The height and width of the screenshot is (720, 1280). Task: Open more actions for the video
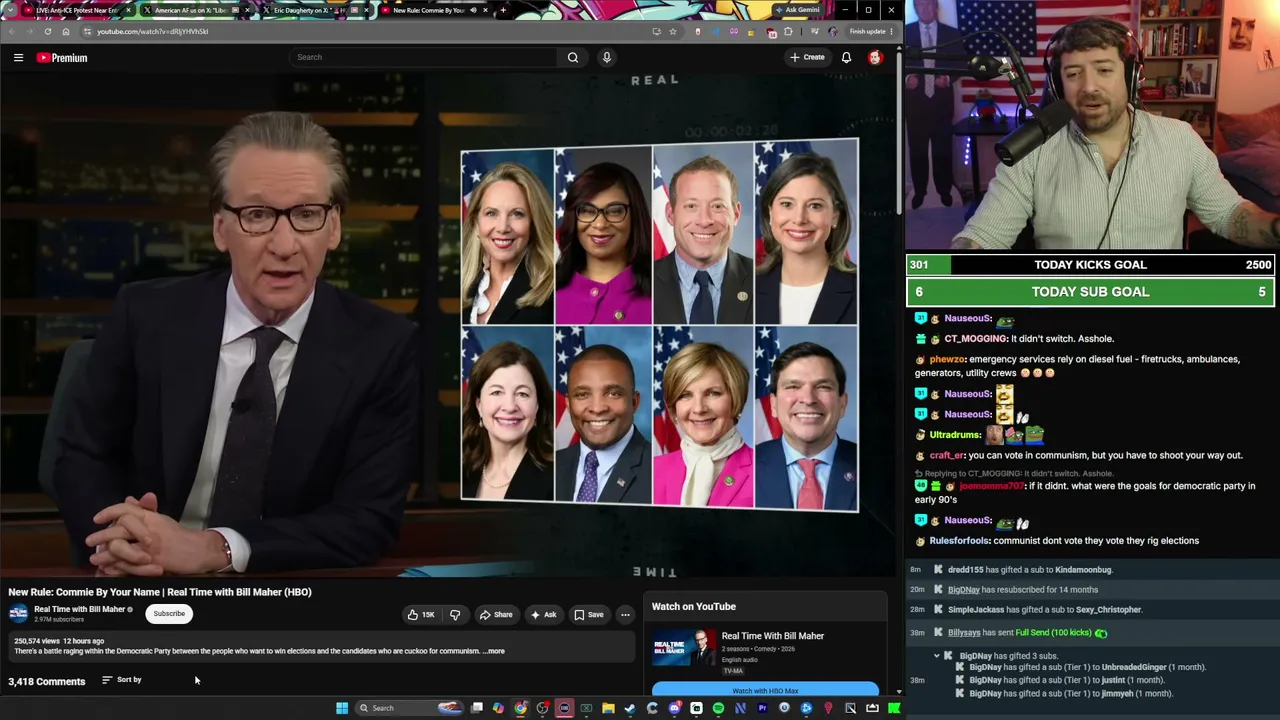pyautogui.click(x=625, y=615)
